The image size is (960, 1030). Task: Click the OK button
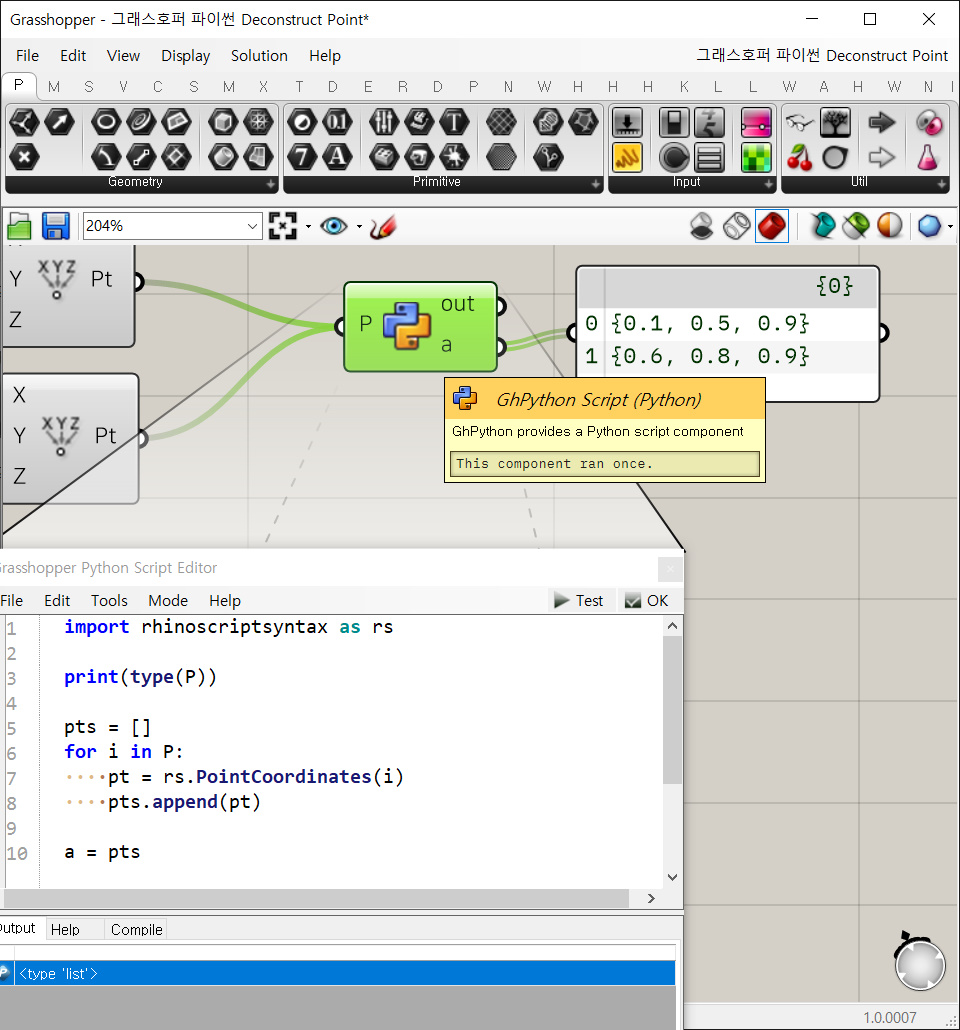[x=647, y=600]
